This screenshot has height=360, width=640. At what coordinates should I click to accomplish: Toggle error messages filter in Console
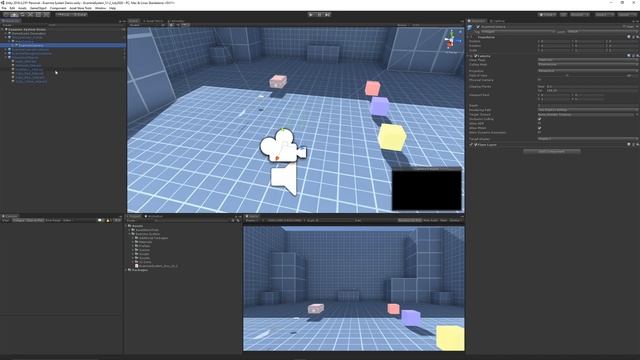(x=117, y=220)
